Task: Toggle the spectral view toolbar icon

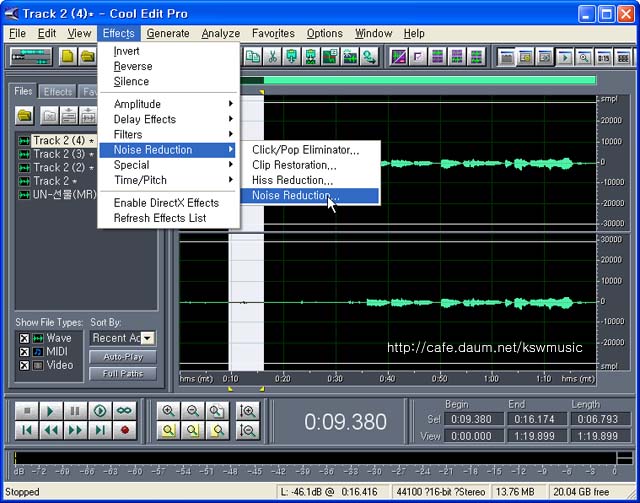Action: click(399, 57)
